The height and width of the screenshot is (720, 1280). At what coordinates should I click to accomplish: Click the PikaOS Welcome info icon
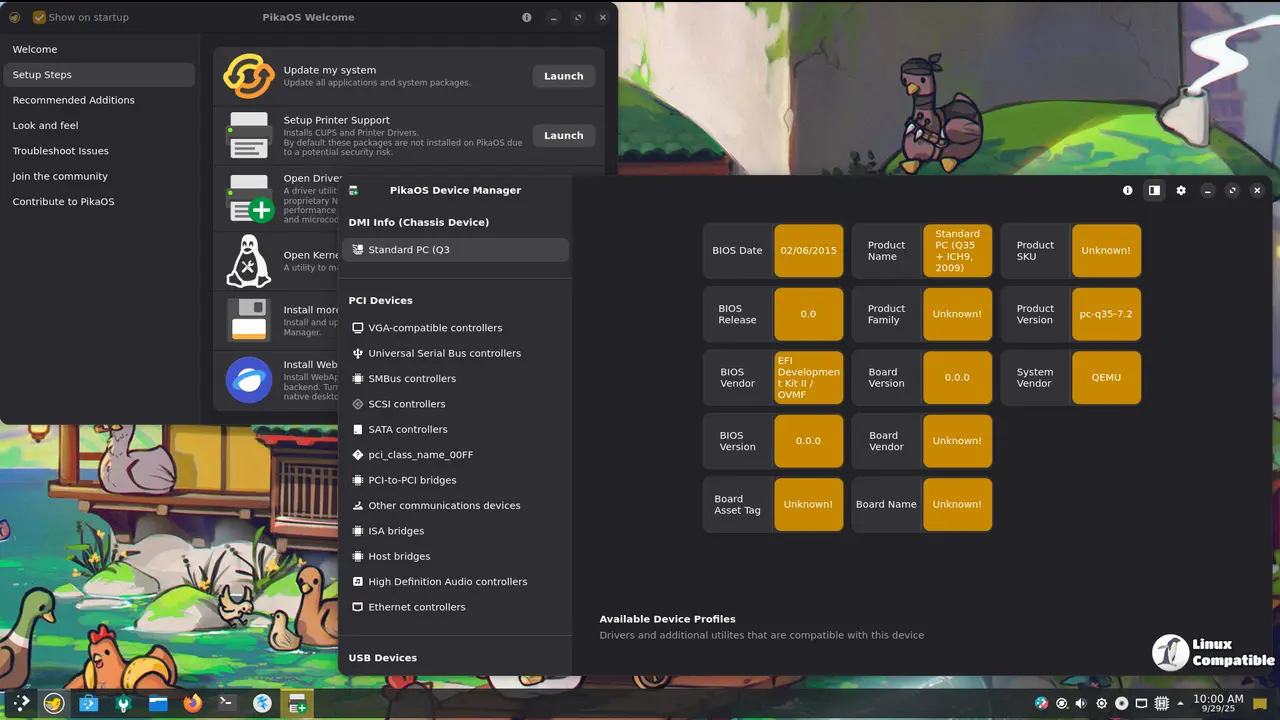pyautogui.click(x=527, y=17)
